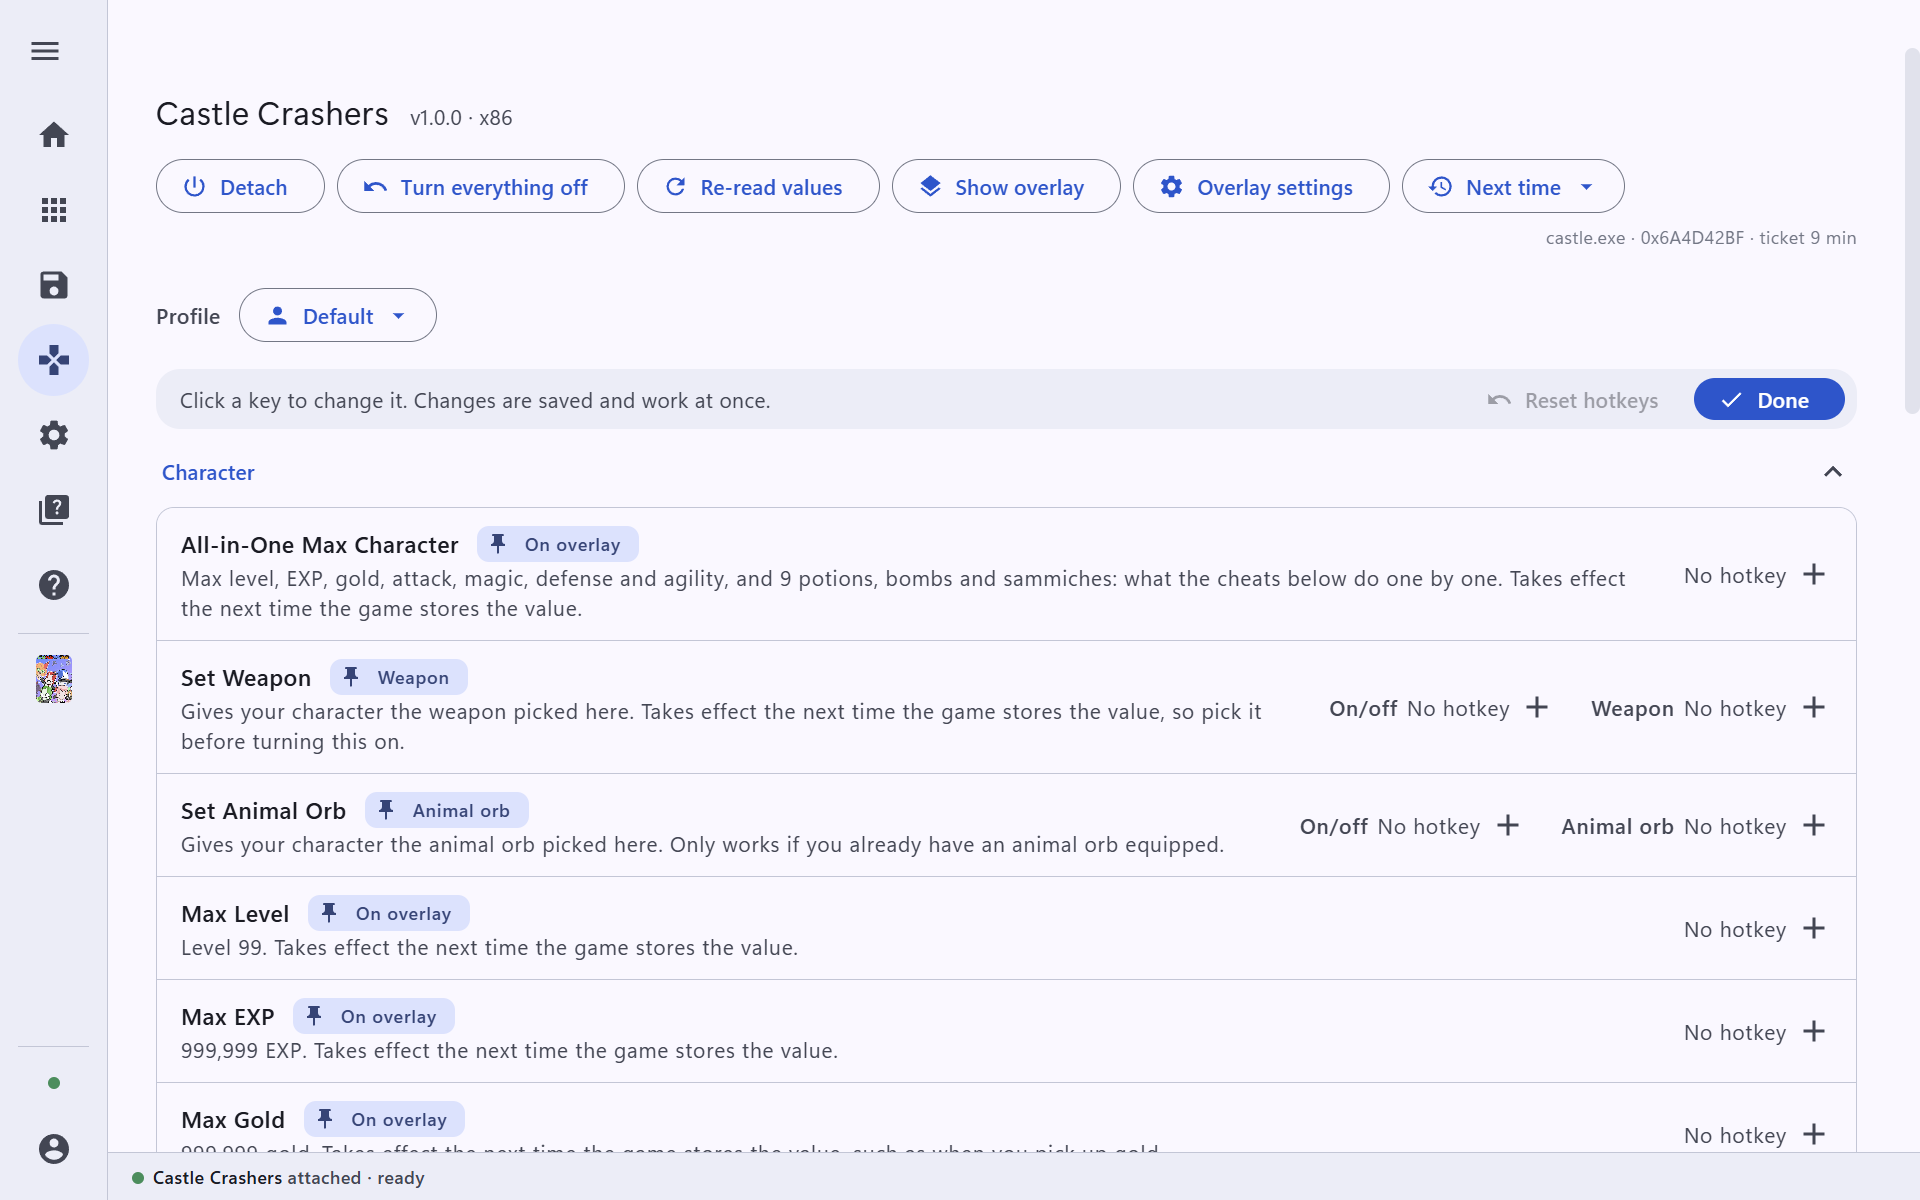Click Castle Crashers attached status text
The width and height of the screenshot is (1920, 1200).
coord(289,1178)
